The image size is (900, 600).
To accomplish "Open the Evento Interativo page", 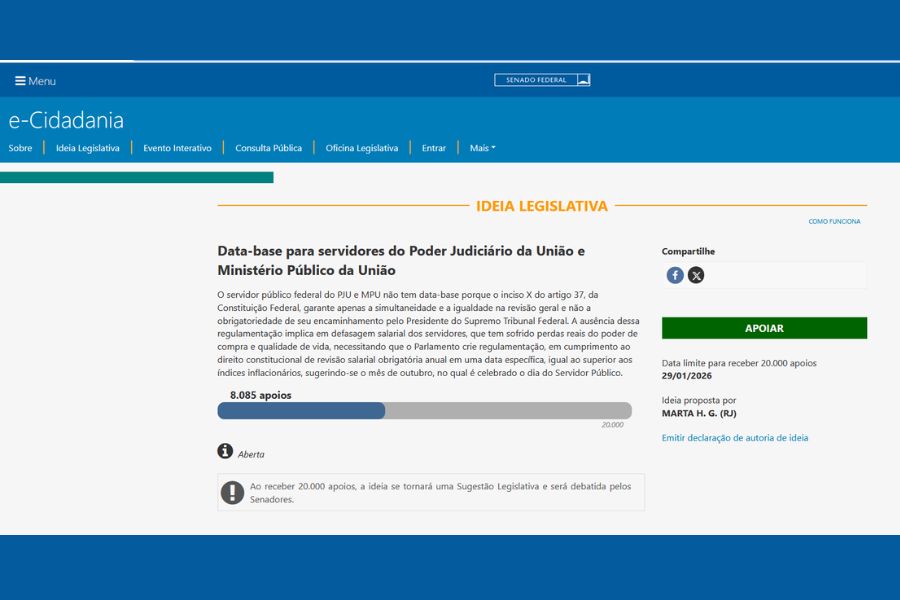I will point(177,148).
